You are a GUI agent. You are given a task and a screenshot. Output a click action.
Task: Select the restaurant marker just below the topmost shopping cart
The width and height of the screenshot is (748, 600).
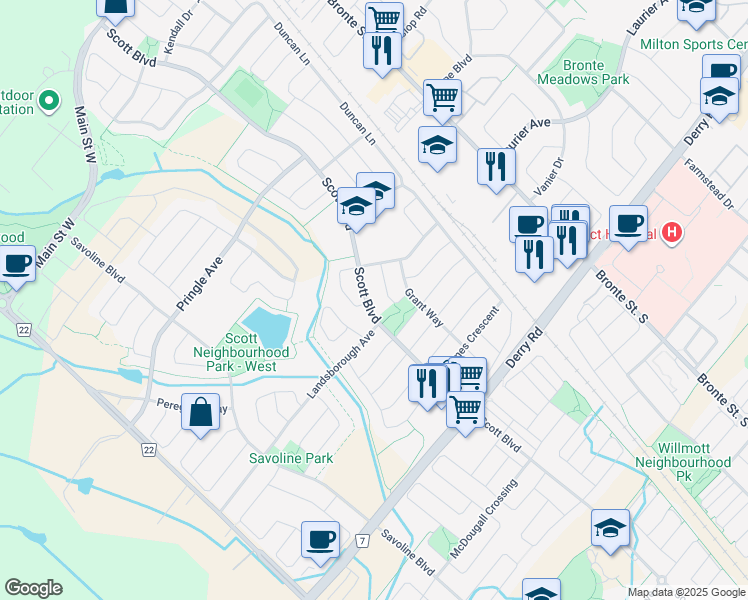(382, 52)
